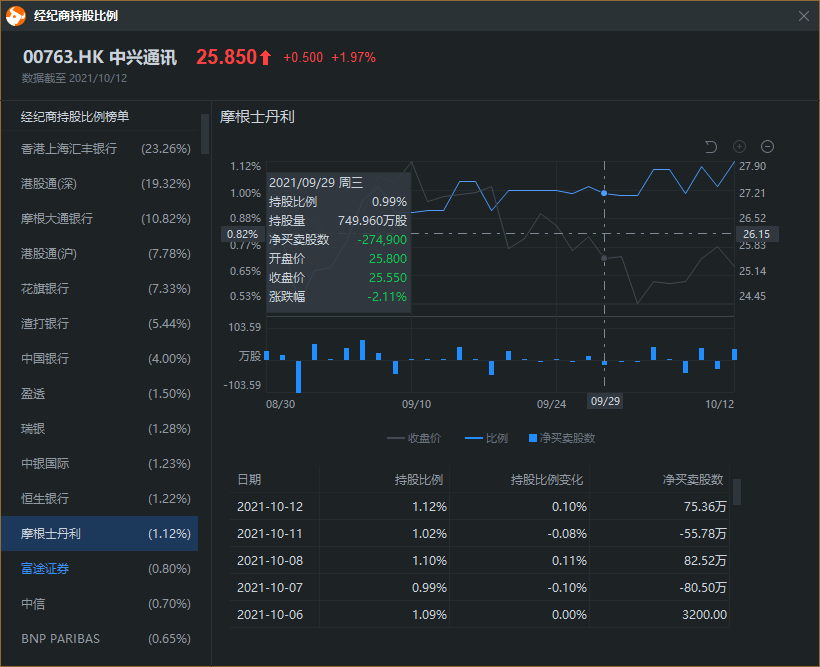Select BNP PARIBAS in broker list

click(x=99, y=639)
